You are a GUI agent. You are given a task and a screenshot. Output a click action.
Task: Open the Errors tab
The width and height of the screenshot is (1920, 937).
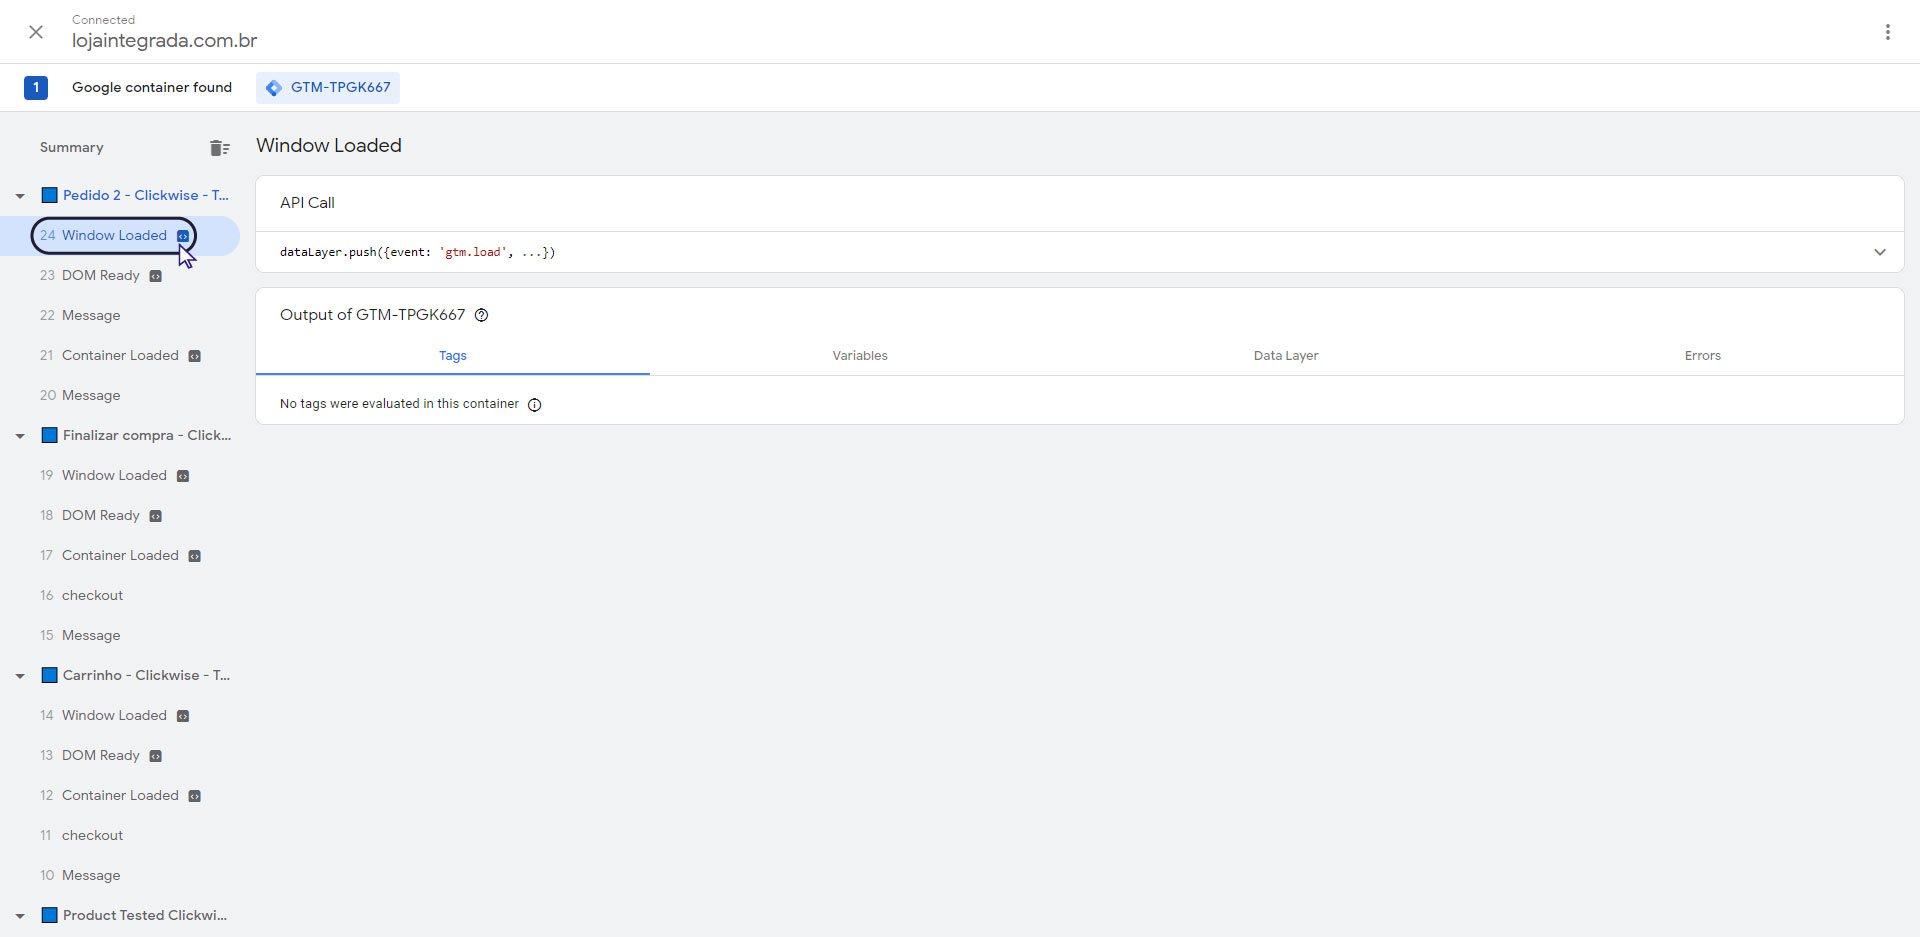pos(1702,356)
